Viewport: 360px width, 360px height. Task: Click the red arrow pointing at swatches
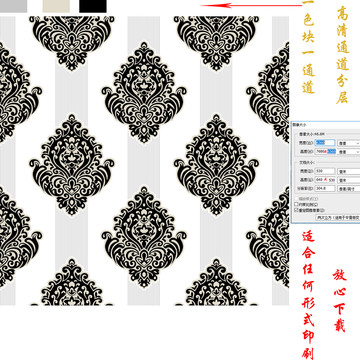[x=251, y=5]
